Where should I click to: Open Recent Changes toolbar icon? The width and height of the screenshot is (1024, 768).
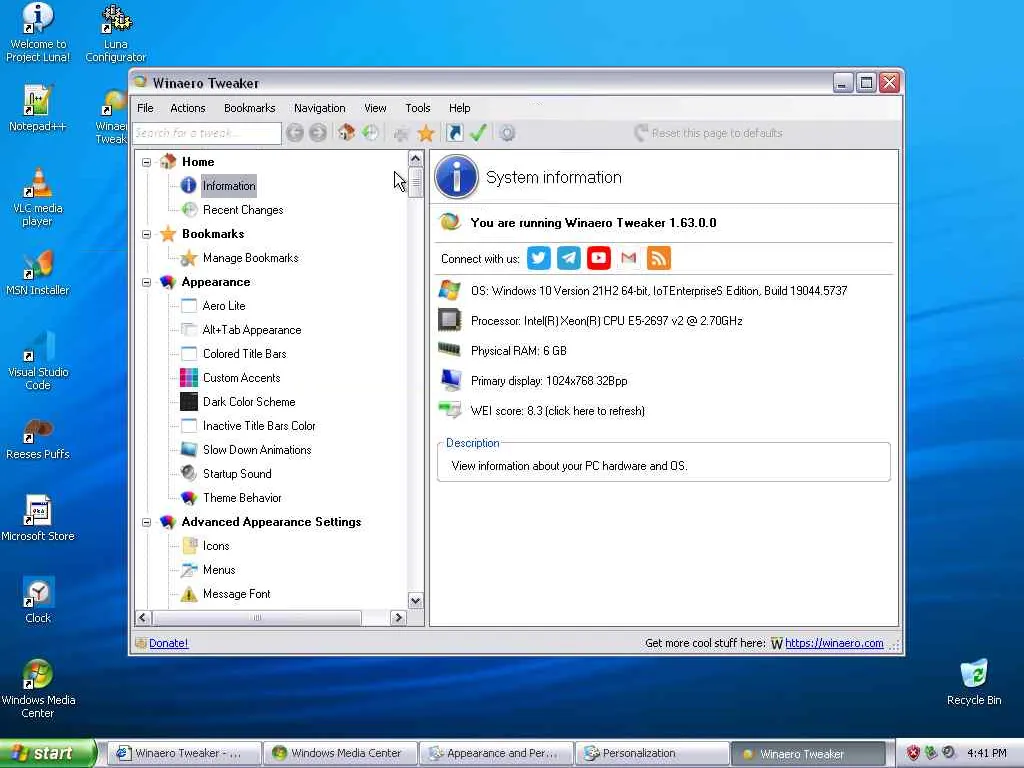click(x=370, y=133)
